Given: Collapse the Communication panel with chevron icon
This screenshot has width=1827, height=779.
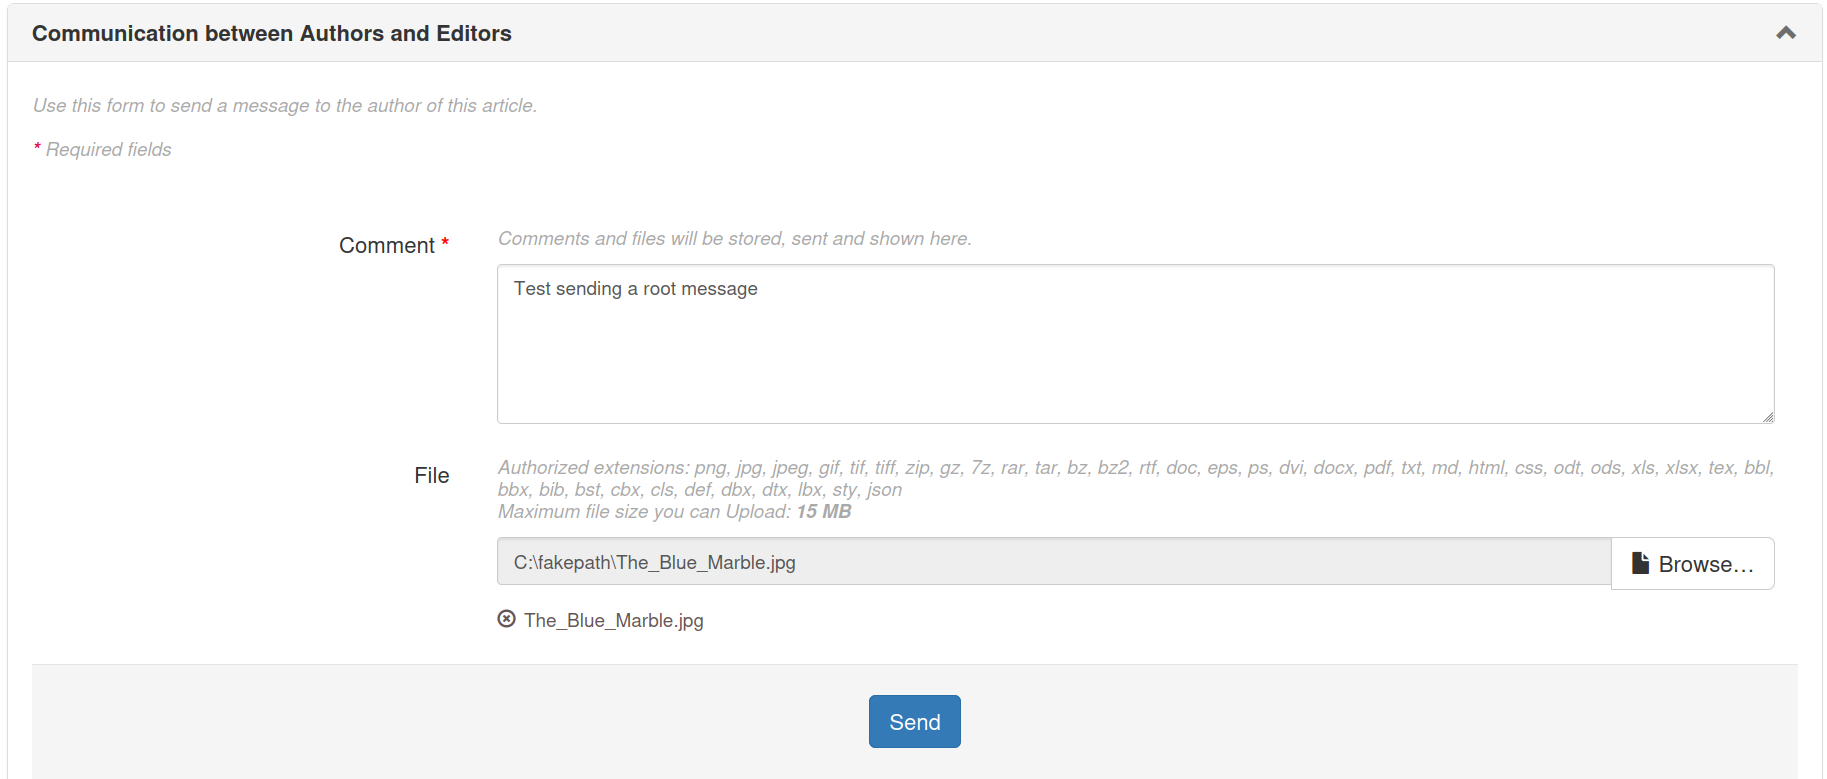Looking at the screenshot, I should (x=1785, y=33).
